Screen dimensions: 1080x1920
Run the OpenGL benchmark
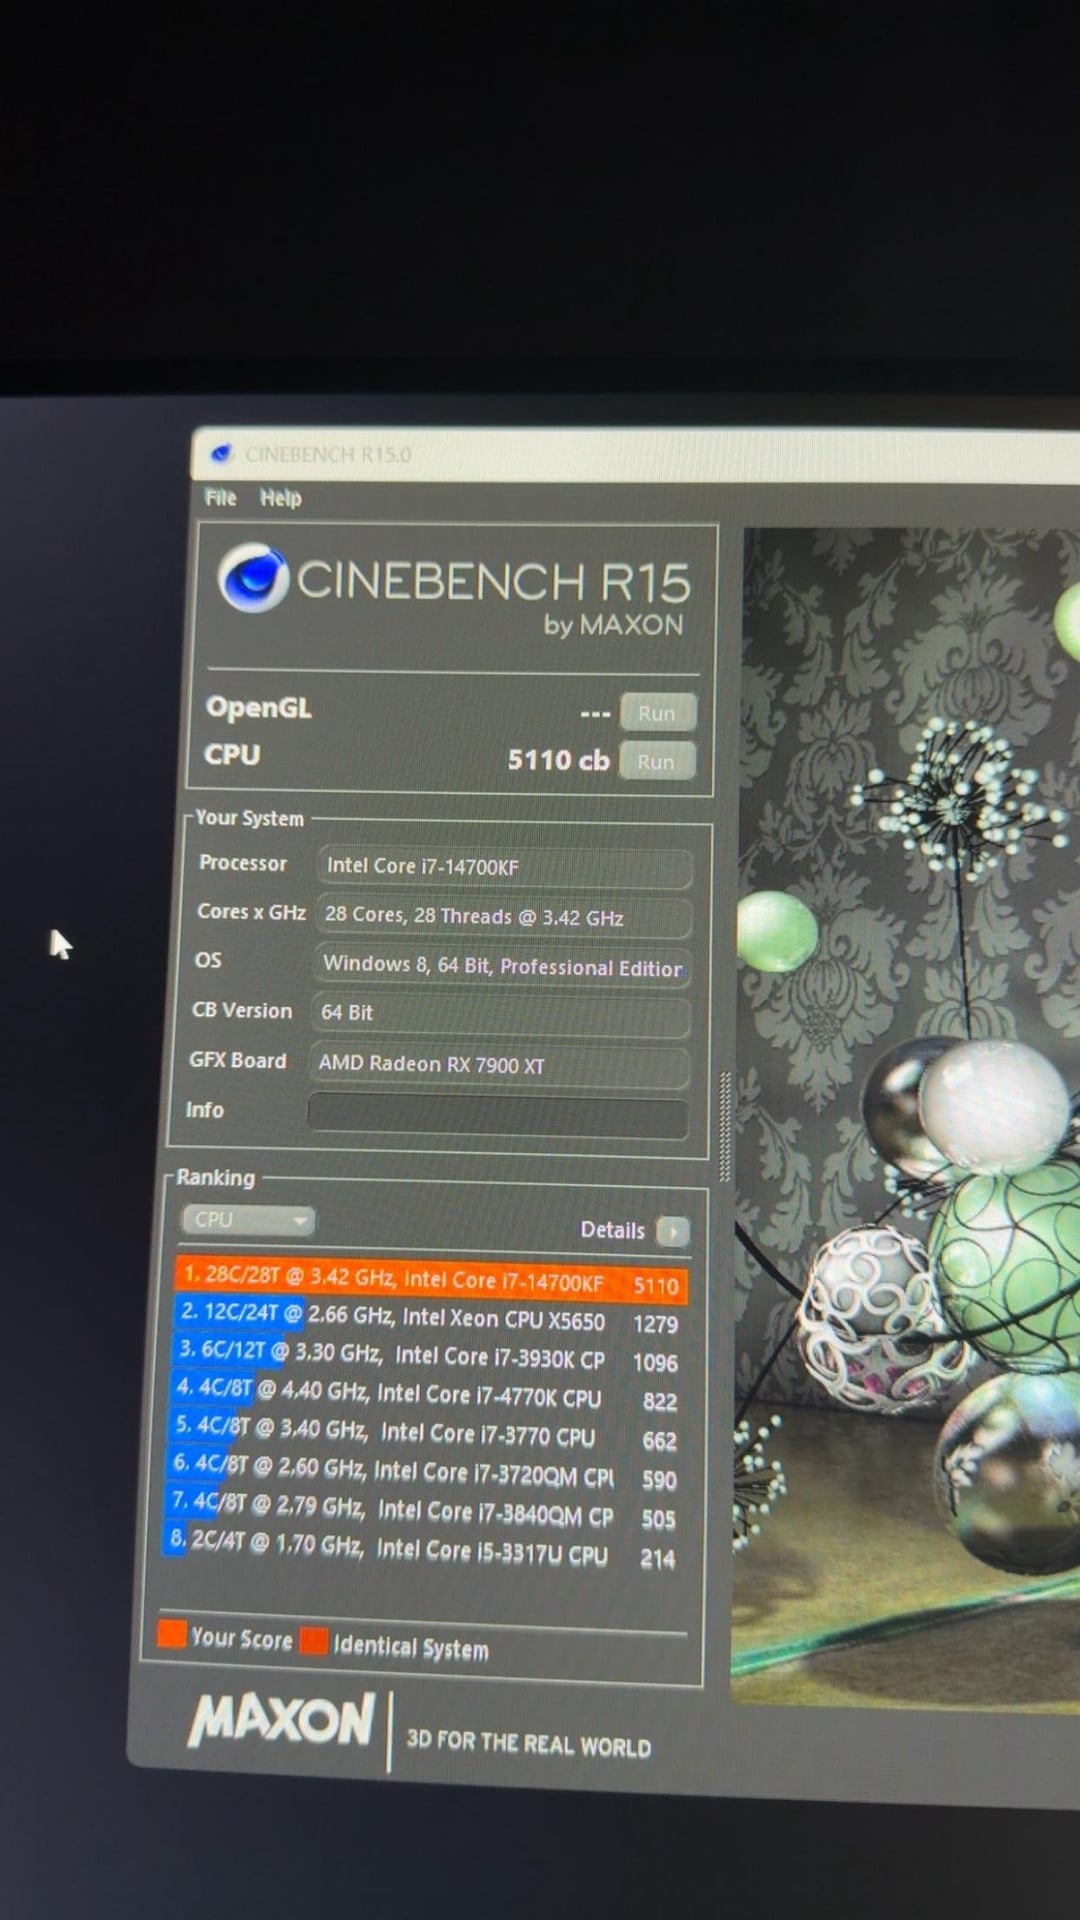pyautogui.click(x=657, y=713)
